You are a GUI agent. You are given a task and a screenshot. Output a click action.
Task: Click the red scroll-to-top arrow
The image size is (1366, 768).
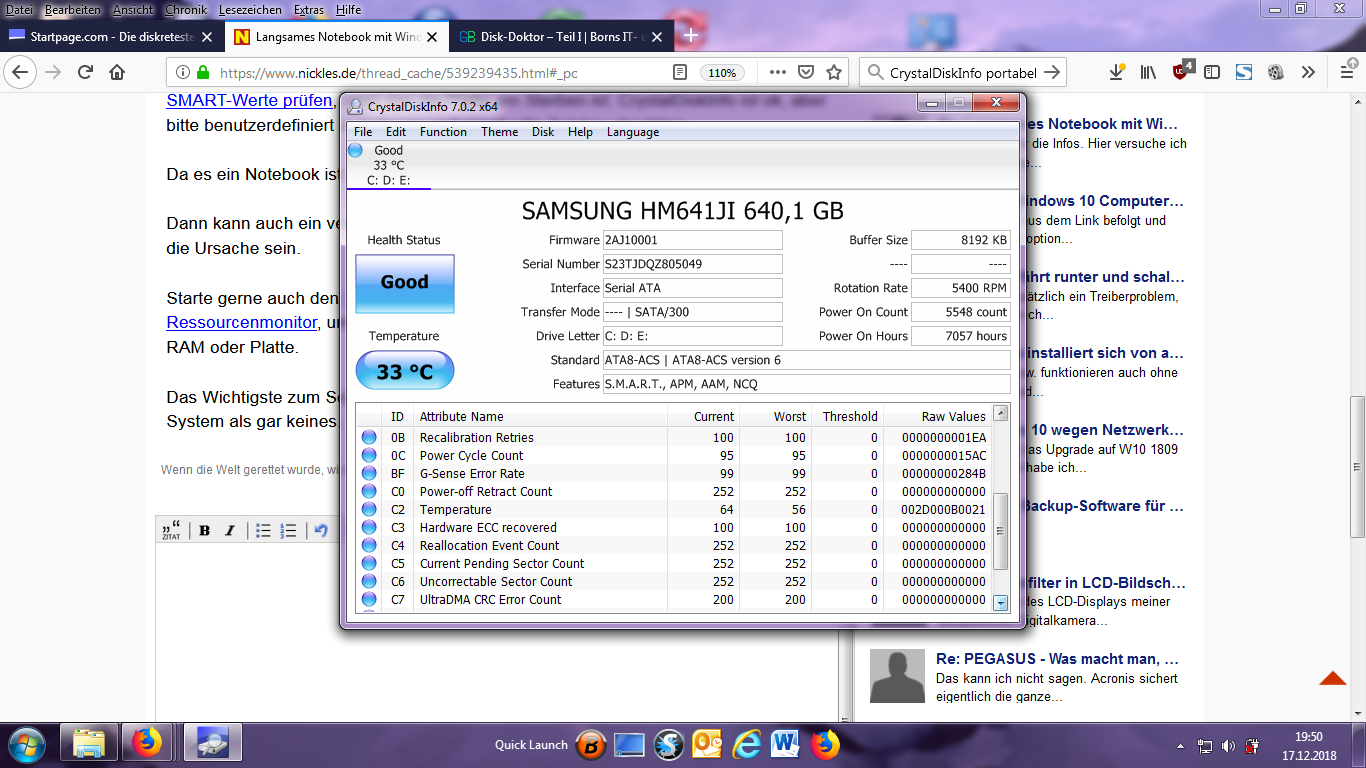[1332, 679]
